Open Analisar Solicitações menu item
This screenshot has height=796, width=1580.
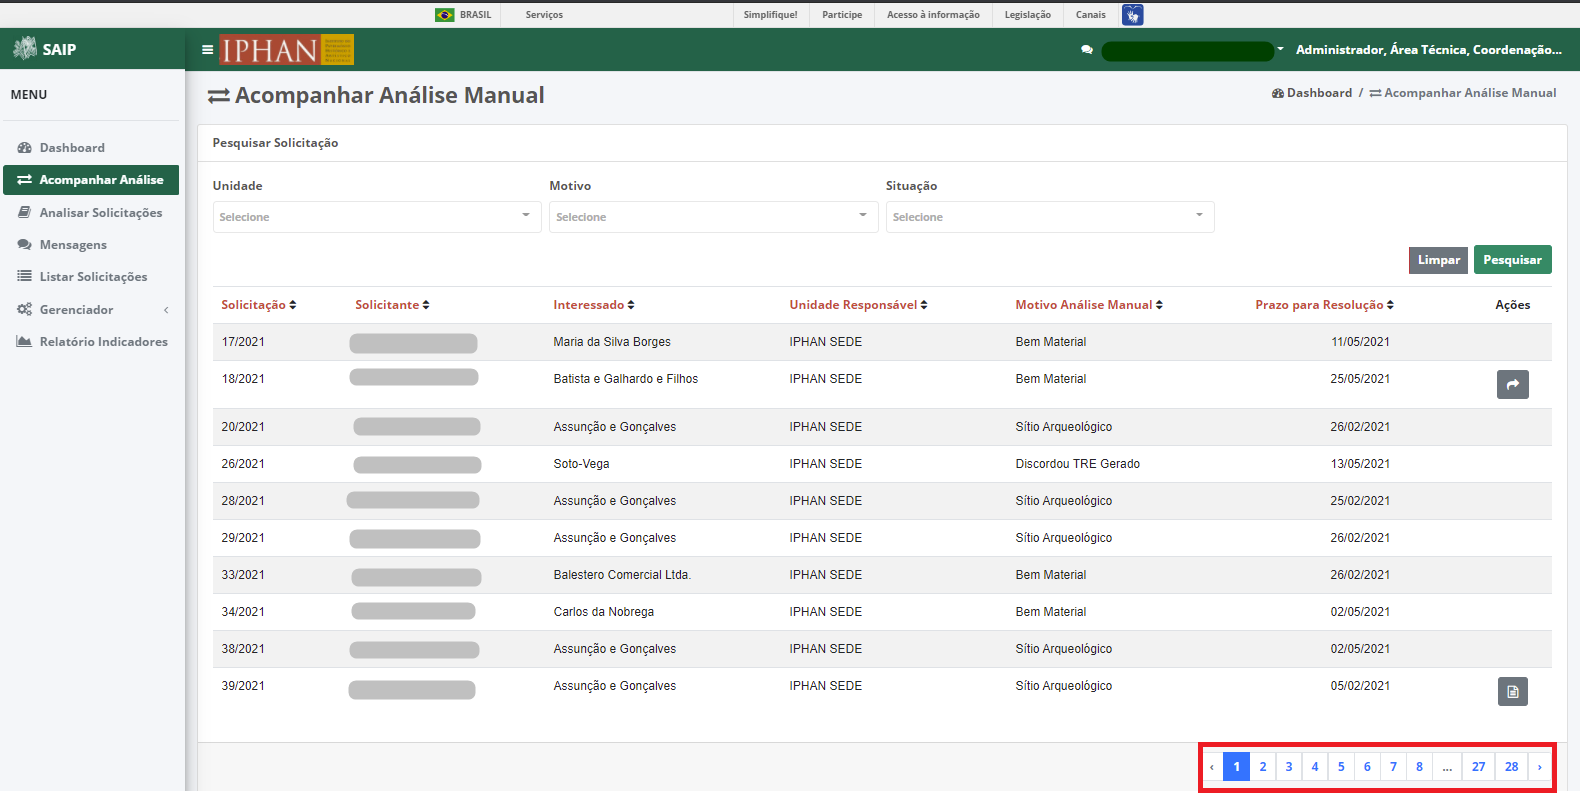(101, 212)
